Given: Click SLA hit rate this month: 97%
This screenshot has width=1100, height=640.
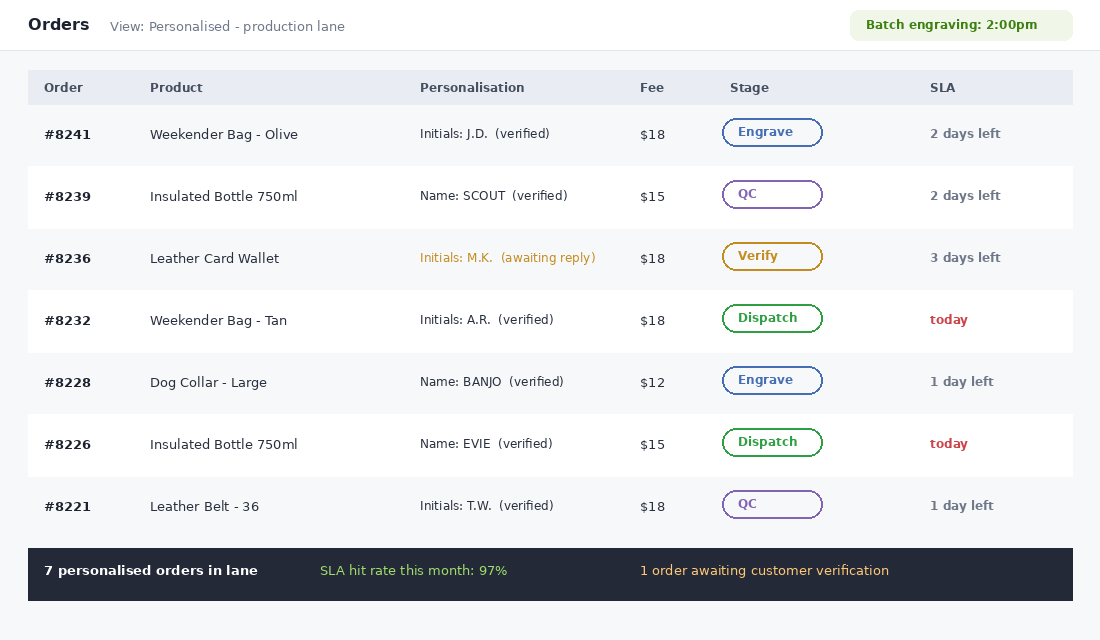Looking at the screenshot, I should point(413,571).
